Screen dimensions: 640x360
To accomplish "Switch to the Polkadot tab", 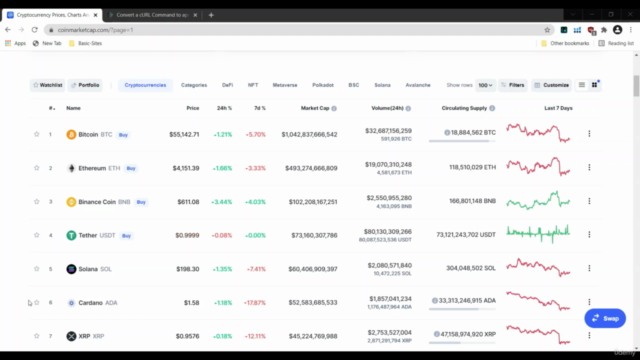I will [323, 85].
